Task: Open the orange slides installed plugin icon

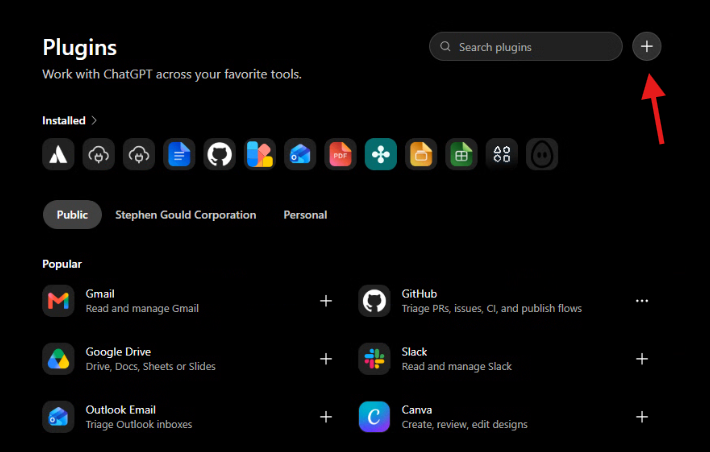Action: click(x=421, y=154)
